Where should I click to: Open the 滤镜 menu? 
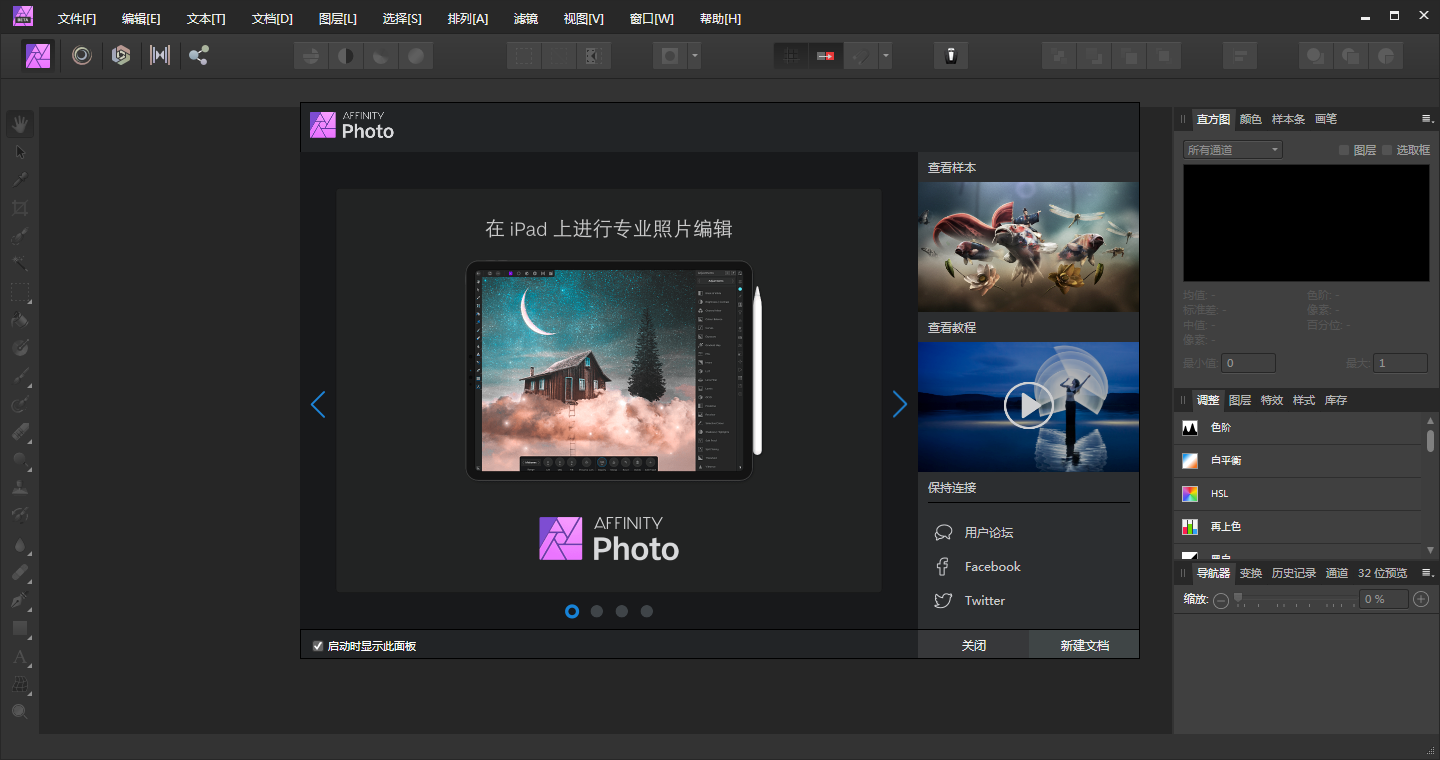[525, 19]
